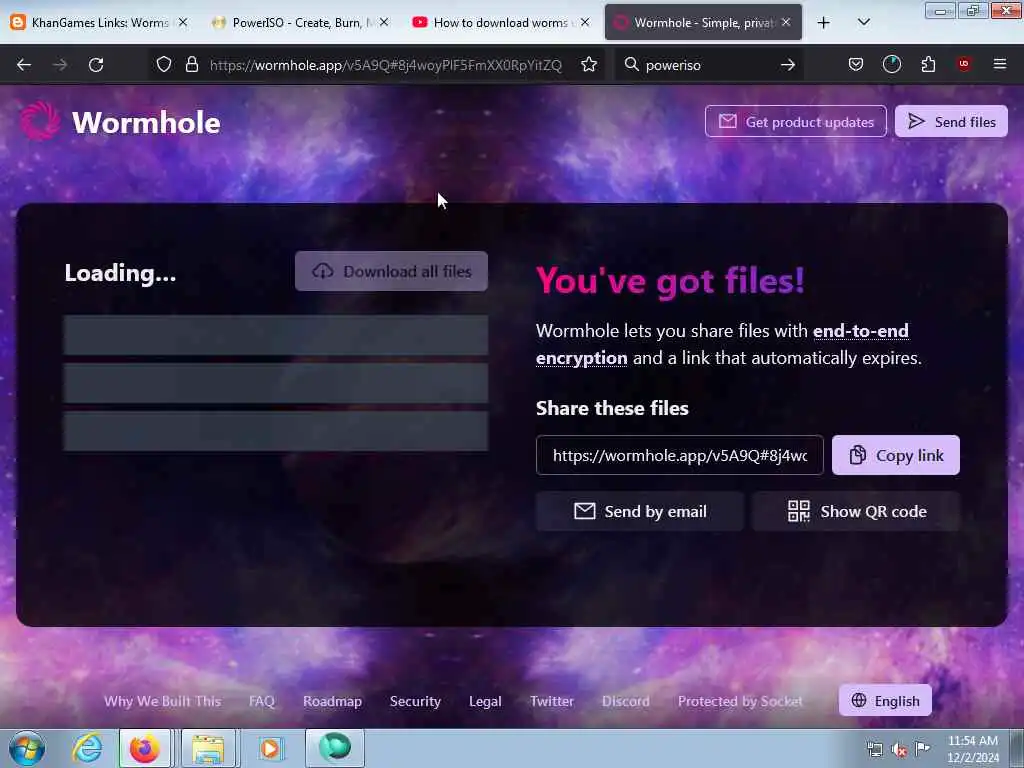Image resolution: width=1024 pixels, height=768 pixels.
Task: Launch Internet Explorer from taskbar
Action: [87, 748]
